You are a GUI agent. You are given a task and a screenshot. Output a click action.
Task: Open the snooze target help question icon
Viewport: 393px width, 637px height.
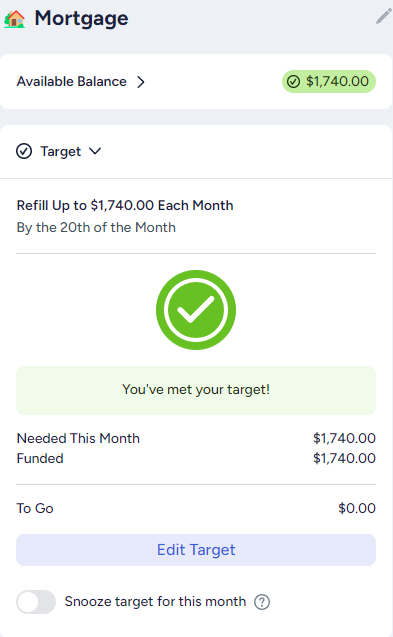tap(262, 602)
